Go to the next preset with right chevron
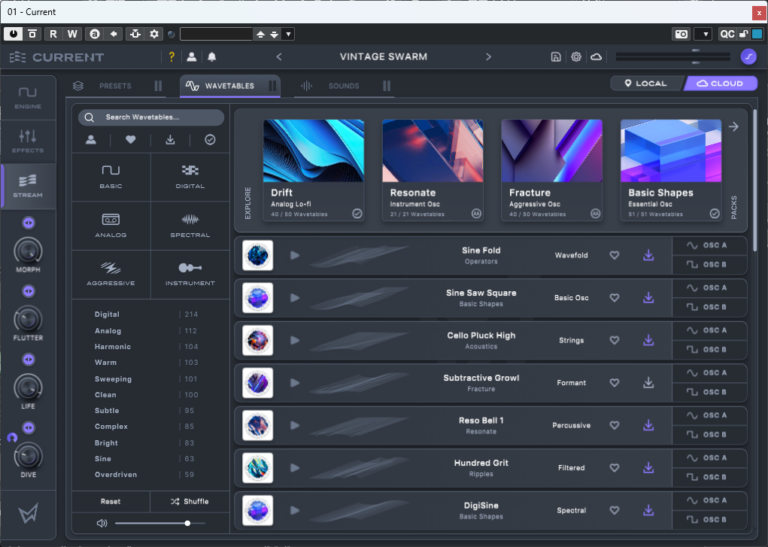Viewport: 768px width, 547px height. 488,57
